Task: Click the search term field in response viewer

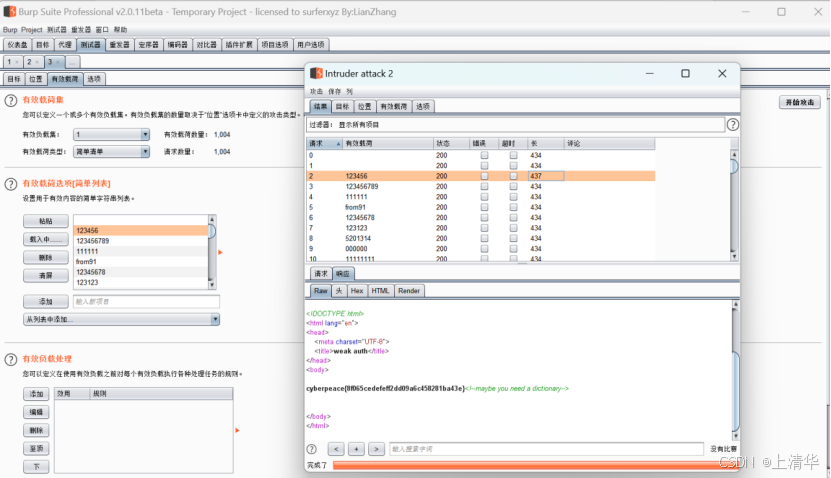Action: click(x=546, y=449)
